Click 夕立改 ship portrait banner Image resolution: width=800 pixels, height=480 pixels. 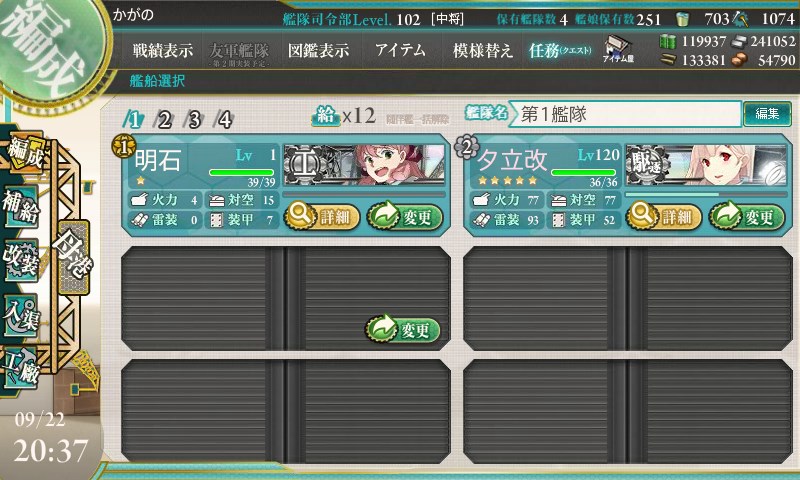coord(706,164)
